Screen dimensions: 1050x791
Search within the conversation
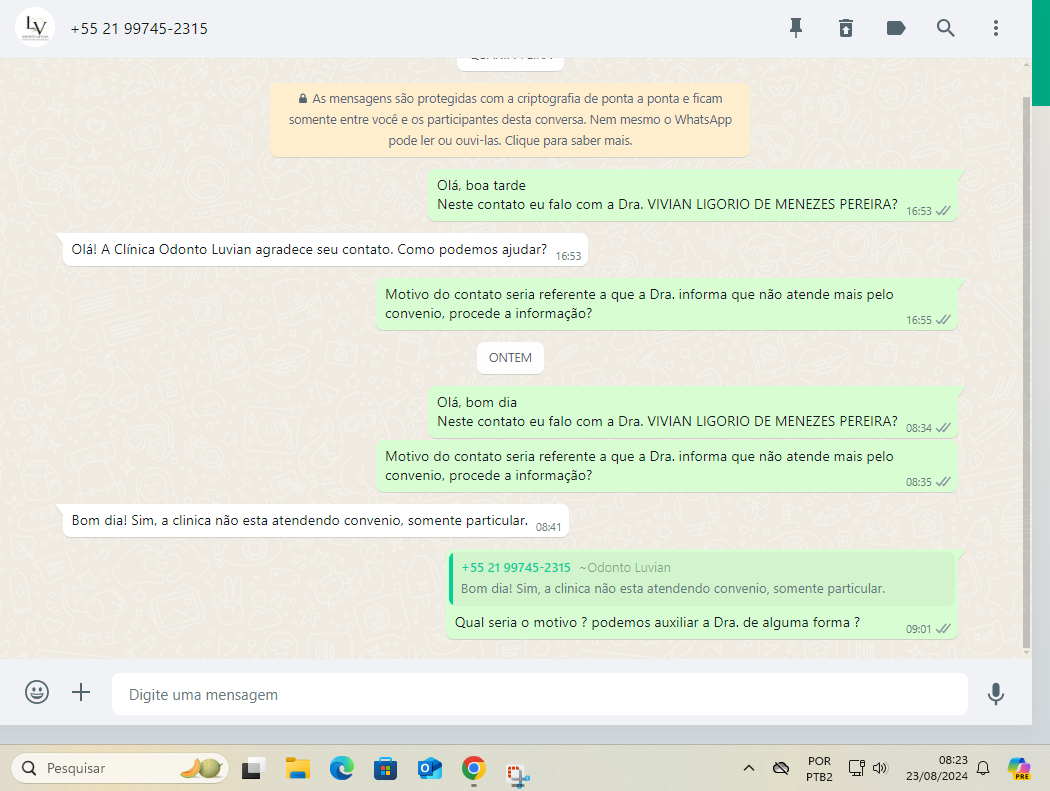point(946,28)
